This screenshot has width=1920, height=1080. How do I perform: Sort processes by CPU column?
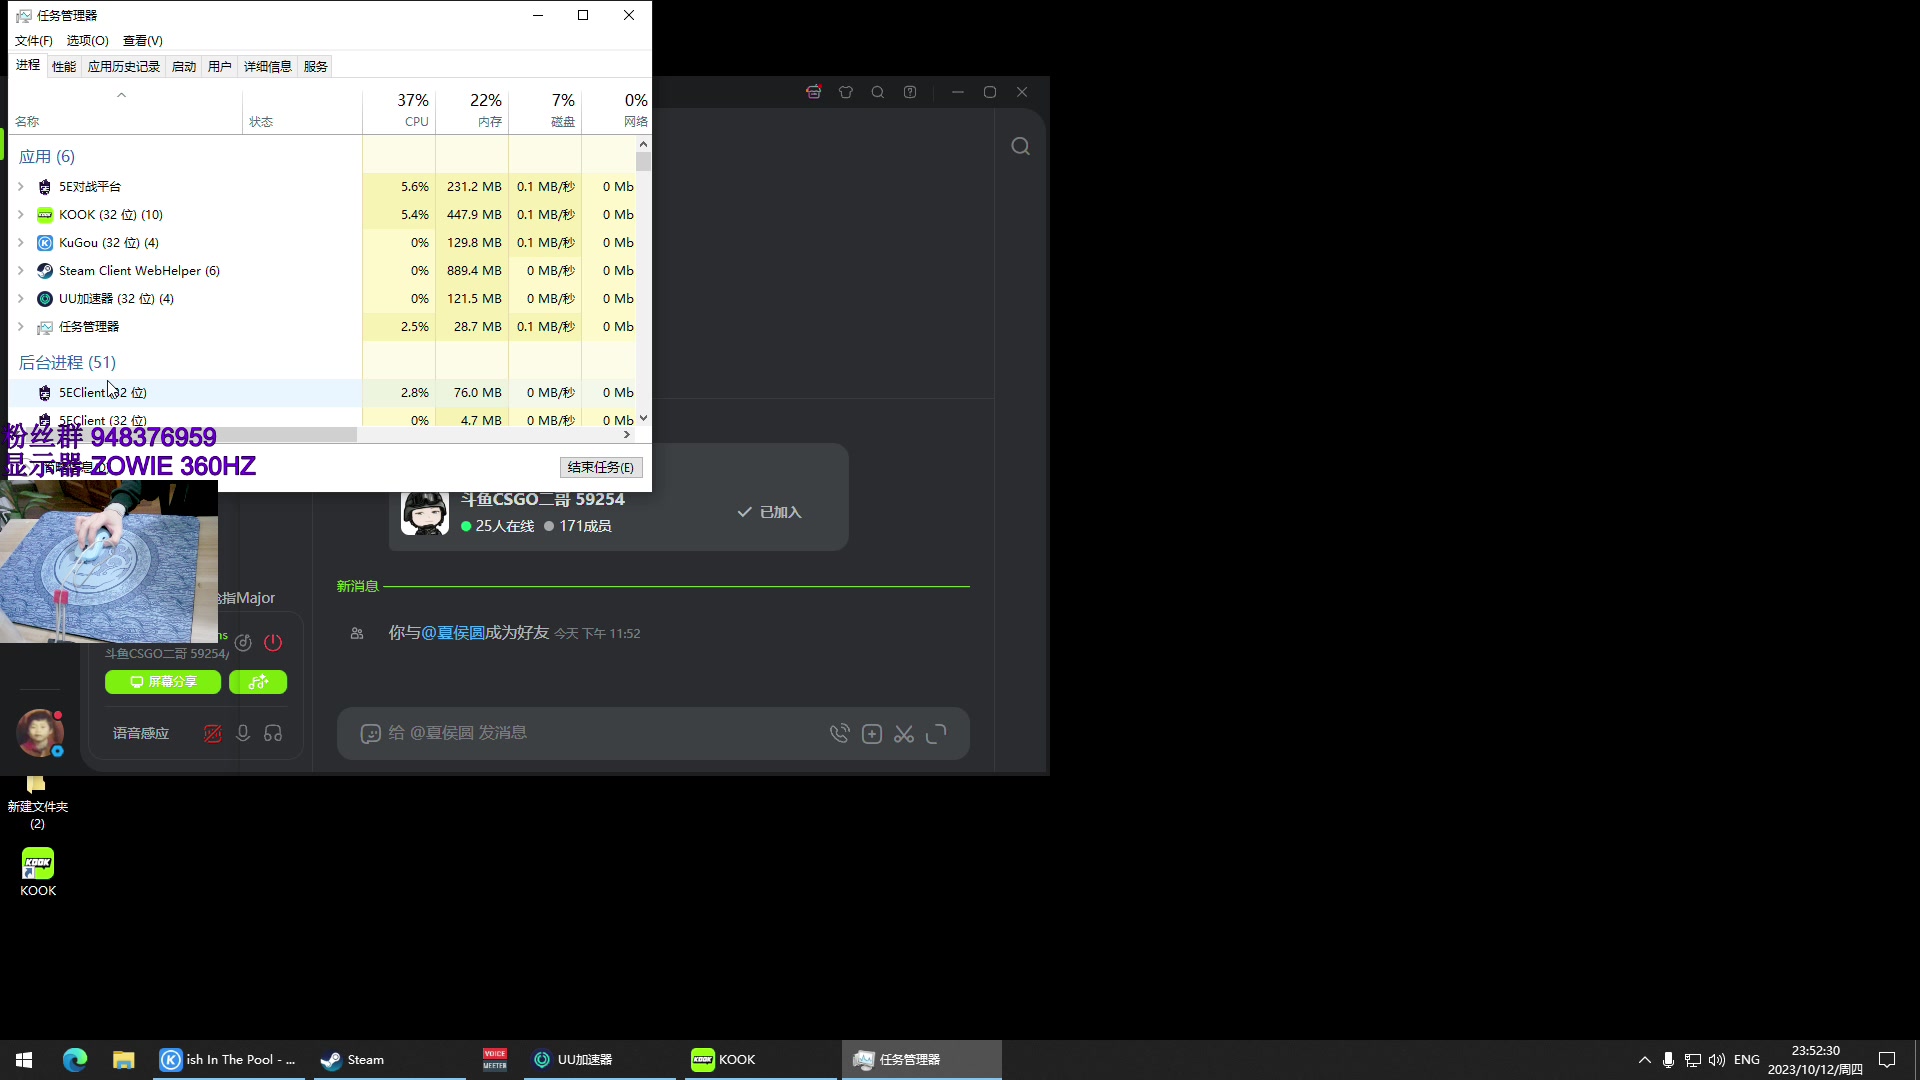(399, 110)
